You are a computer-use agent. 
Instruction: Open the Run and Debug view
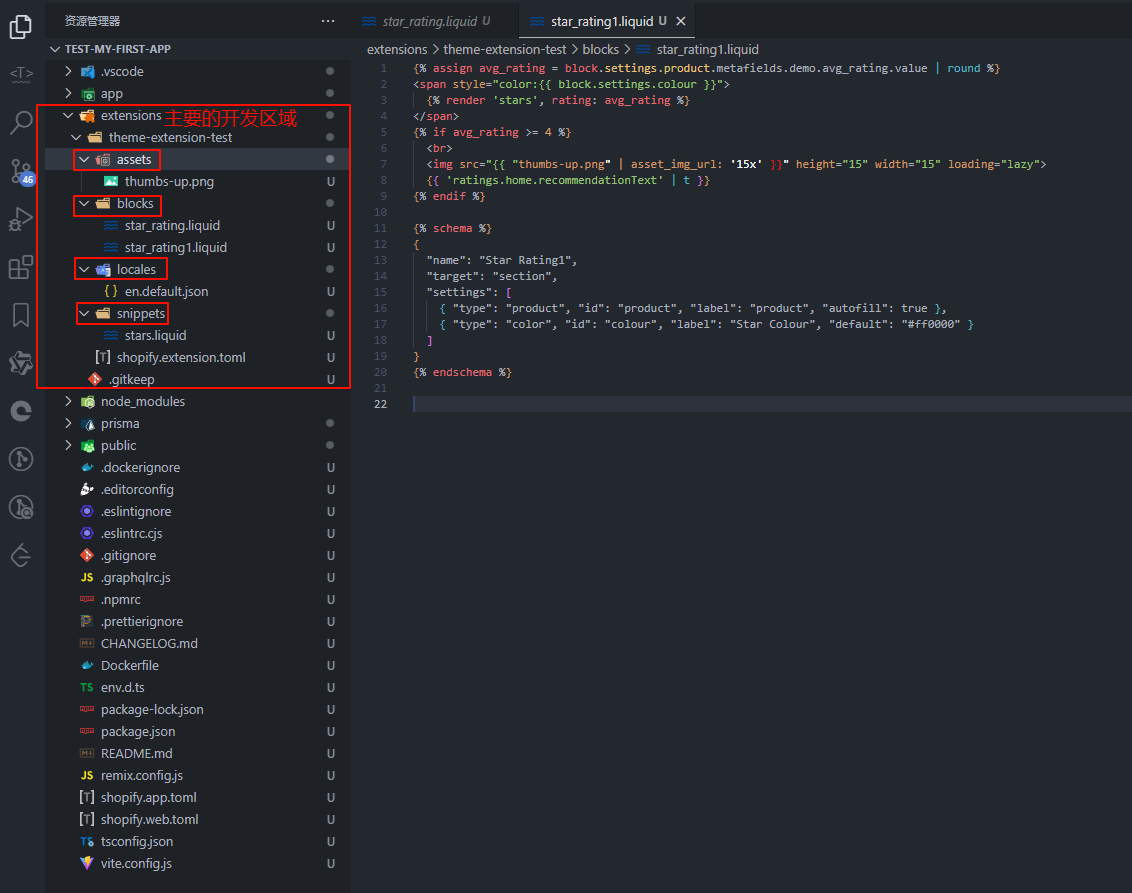(21, 219)
